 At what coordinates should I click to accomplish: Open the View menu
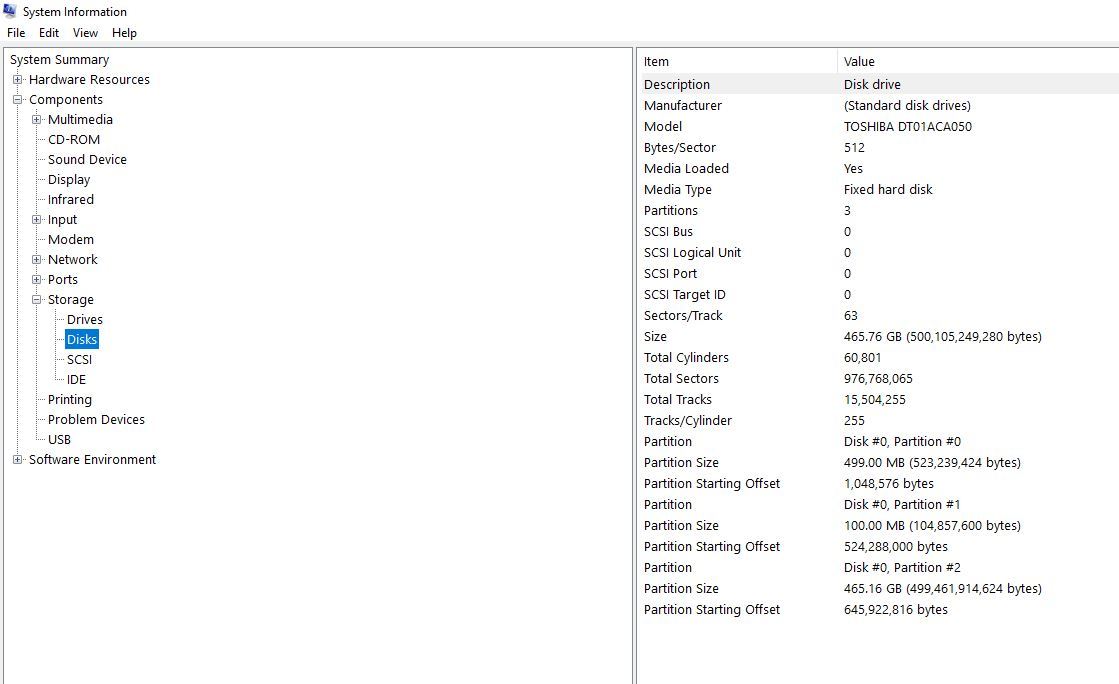(x=85, y=33)
